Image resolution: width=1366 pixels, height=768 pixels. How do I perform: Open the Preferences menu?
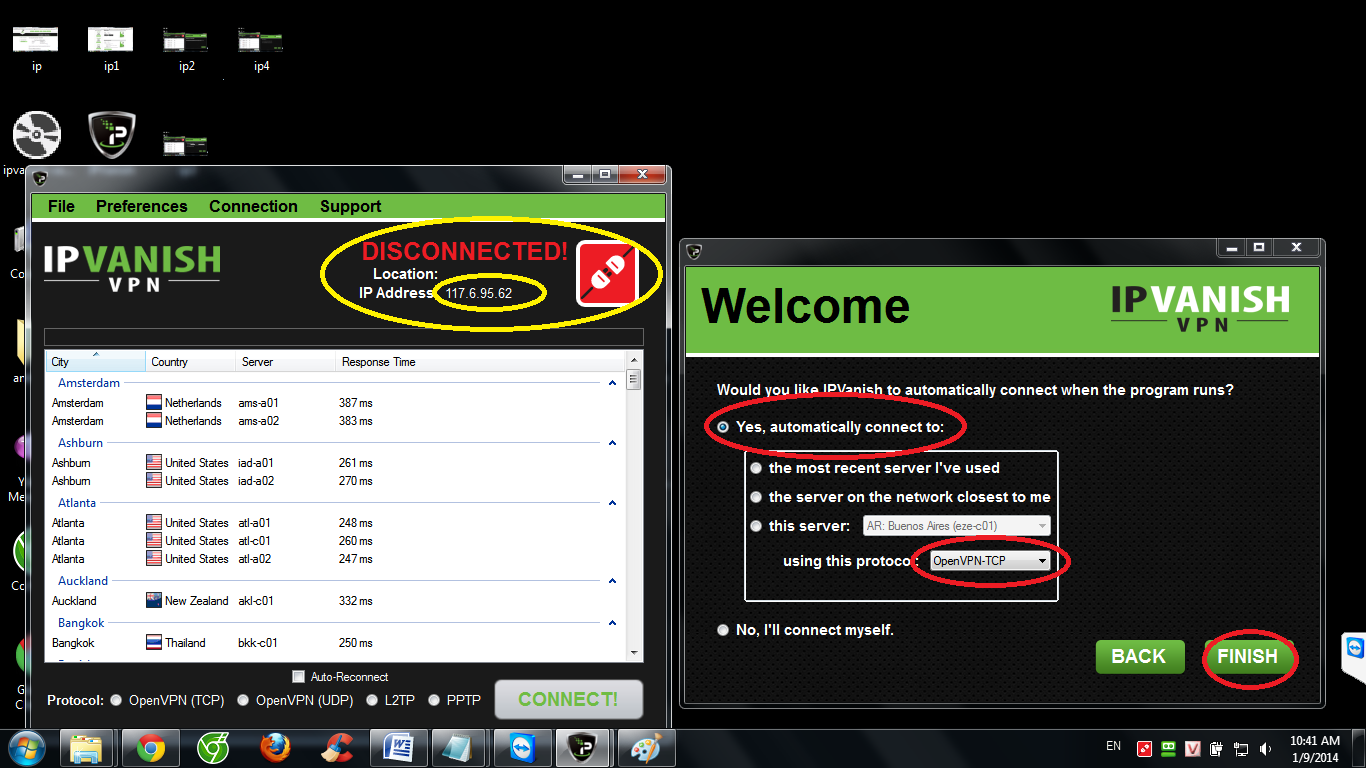pos(142,206)
